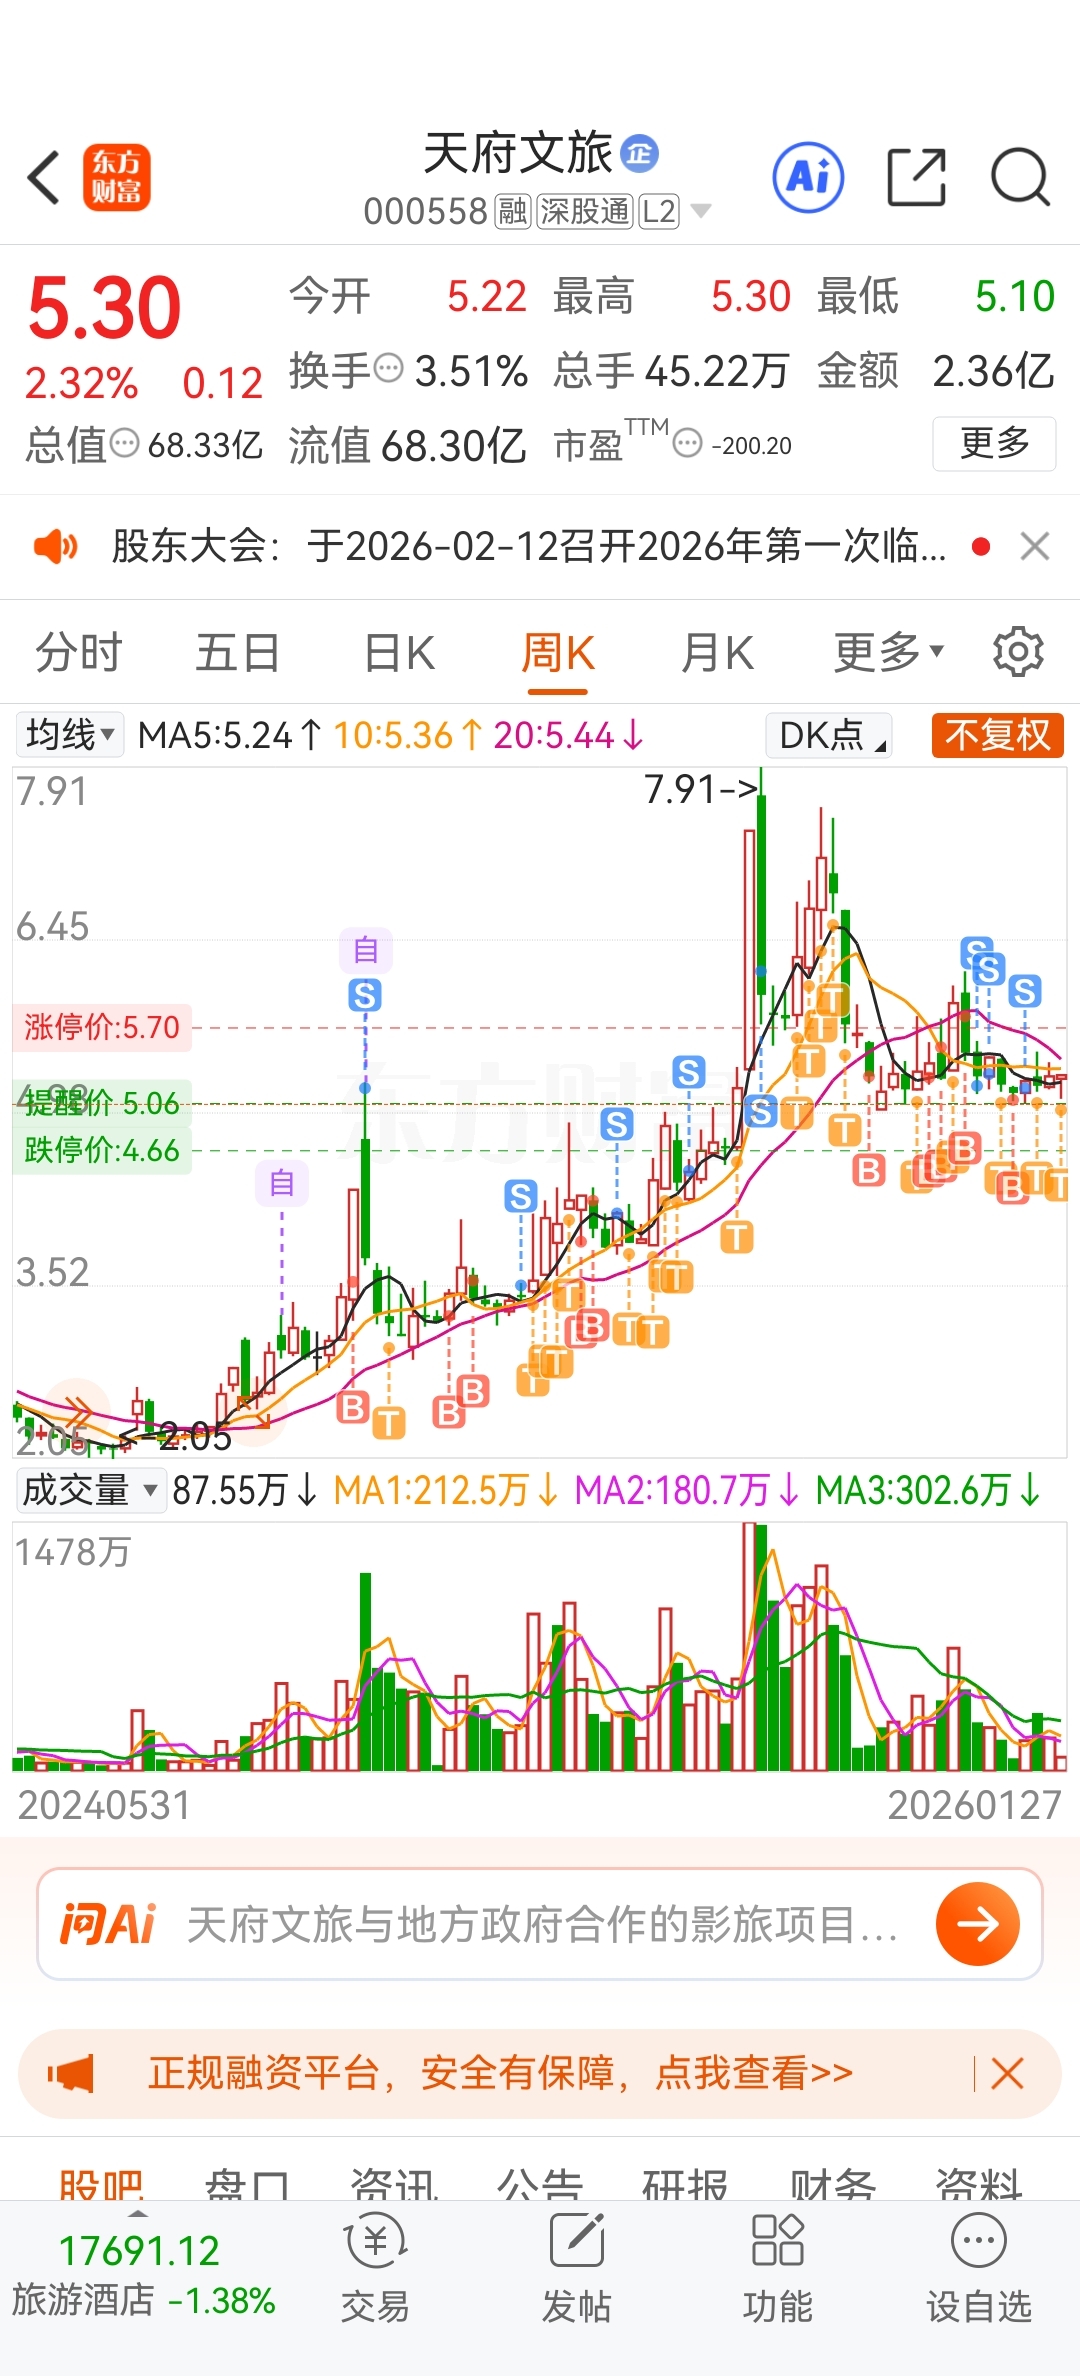Open the 东方财富 home logo
1080x2376 pixels.
point(117,178)
